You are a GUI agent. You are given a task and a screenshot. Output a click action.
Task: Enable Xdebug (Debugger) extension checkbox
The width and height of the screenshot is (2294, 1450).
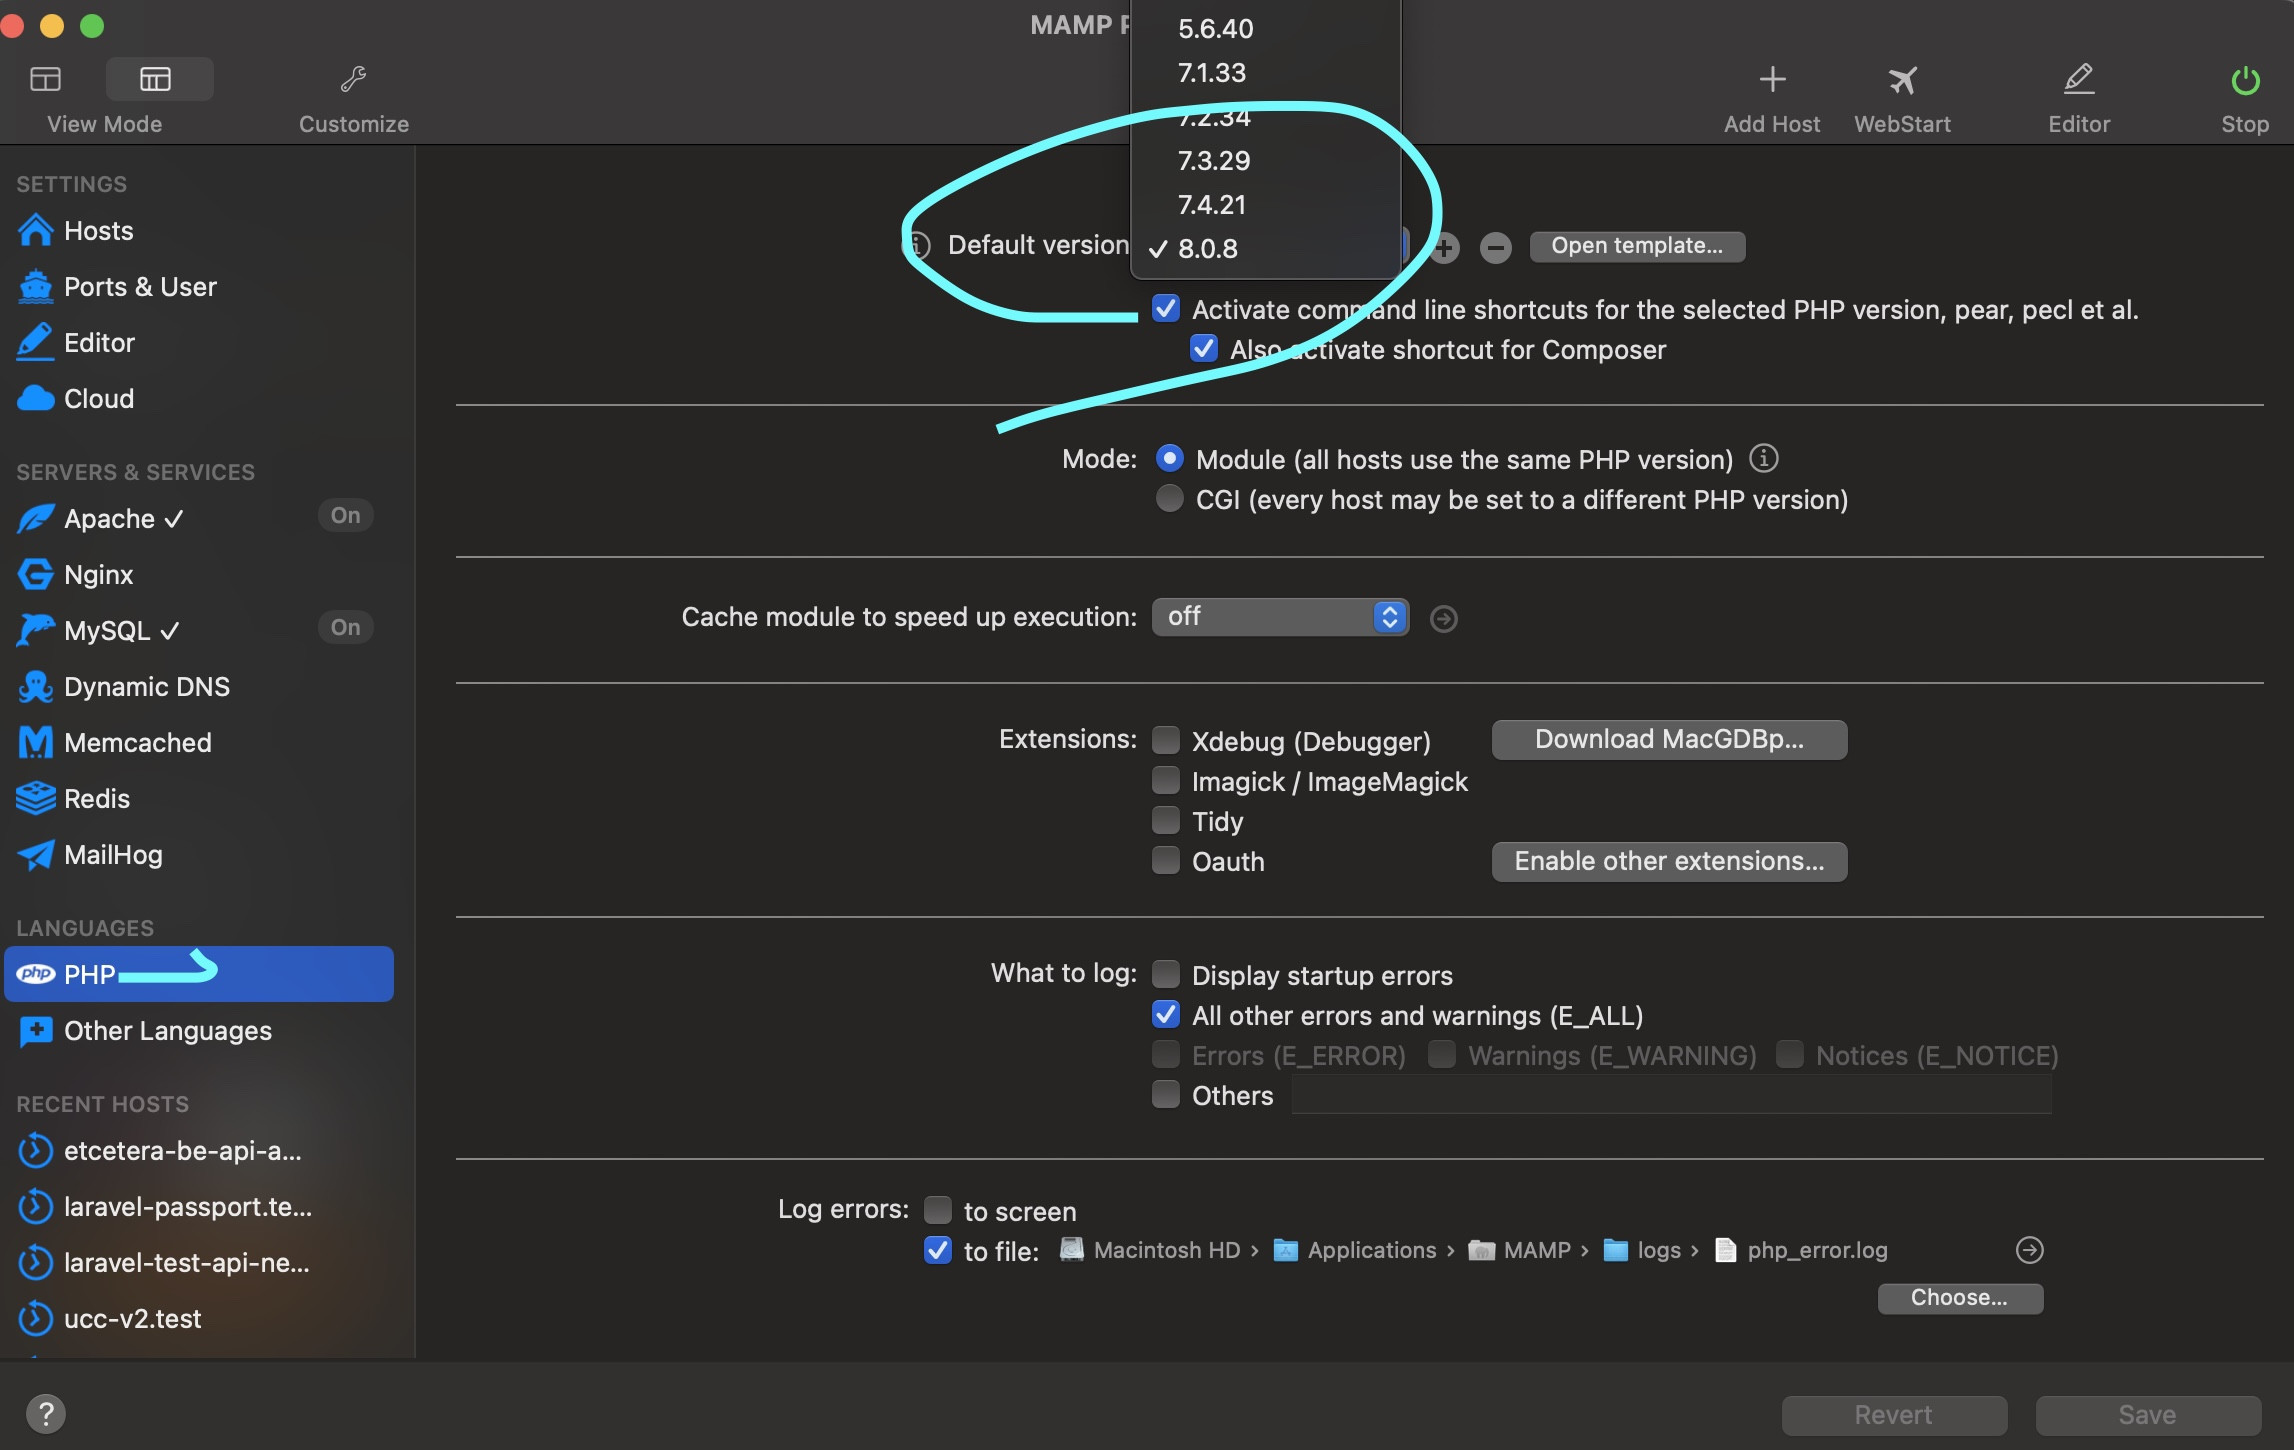tap(1165, 740)
